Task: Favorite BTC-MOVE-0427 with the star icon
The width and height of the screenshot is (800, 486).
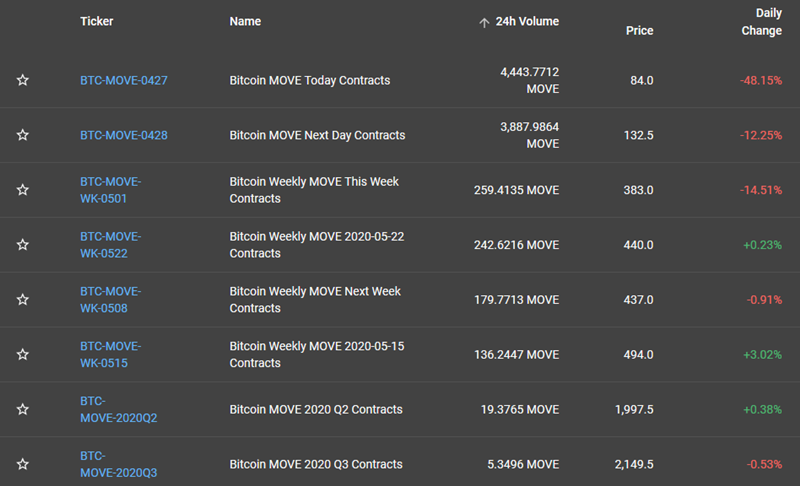Action: 22,80
